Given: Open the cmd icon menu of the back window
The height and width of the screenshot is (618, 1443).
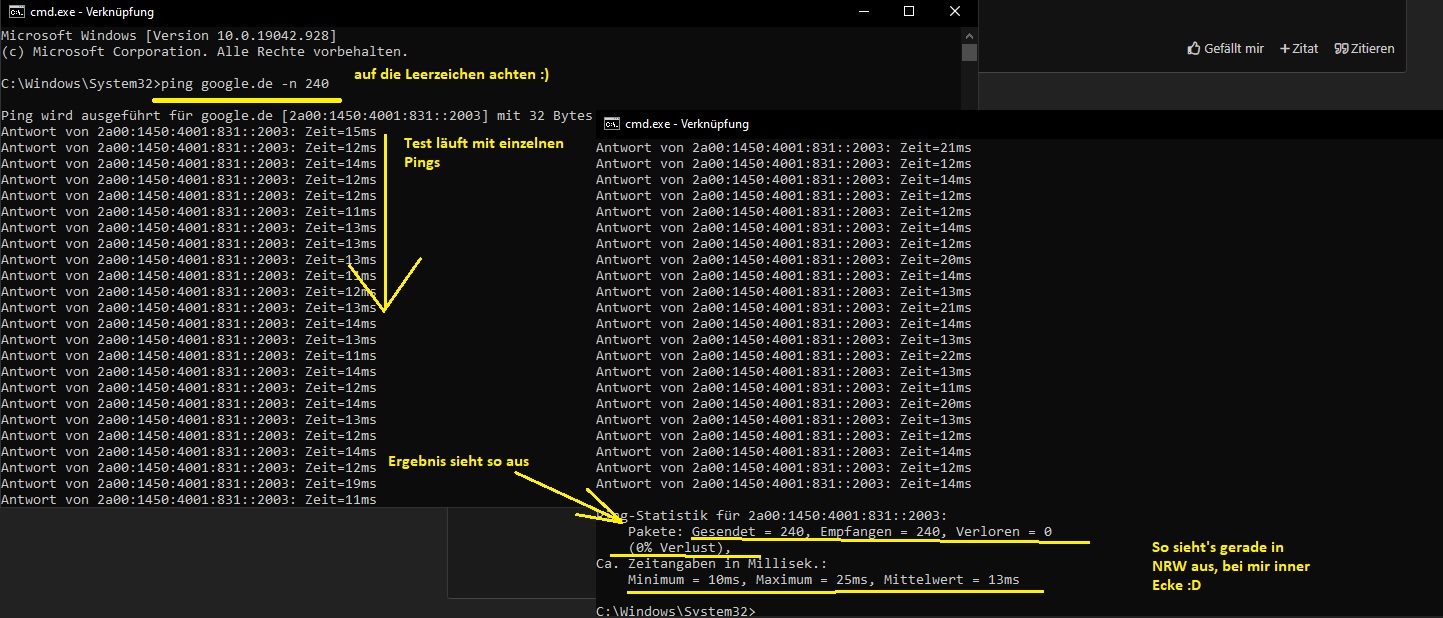Looking at the screenshot, I should (x=15, y=12).
